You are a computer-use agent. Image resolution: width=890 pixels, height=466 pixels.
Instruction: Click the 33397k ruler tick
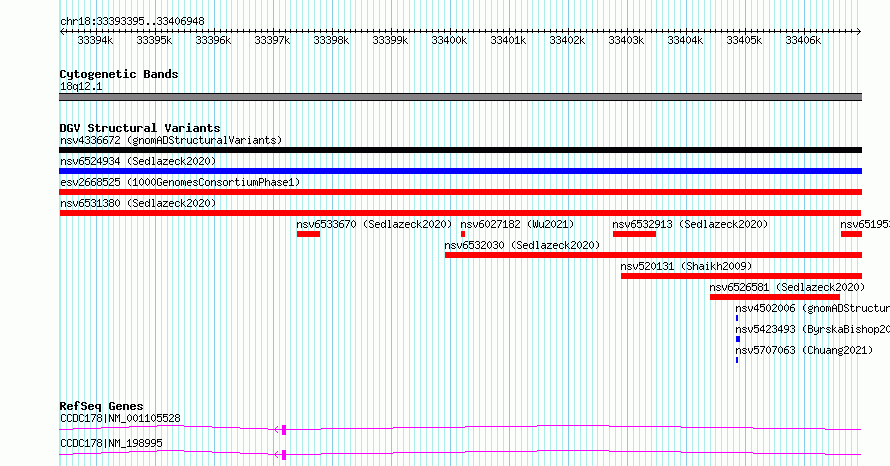[x=272, y=40]
